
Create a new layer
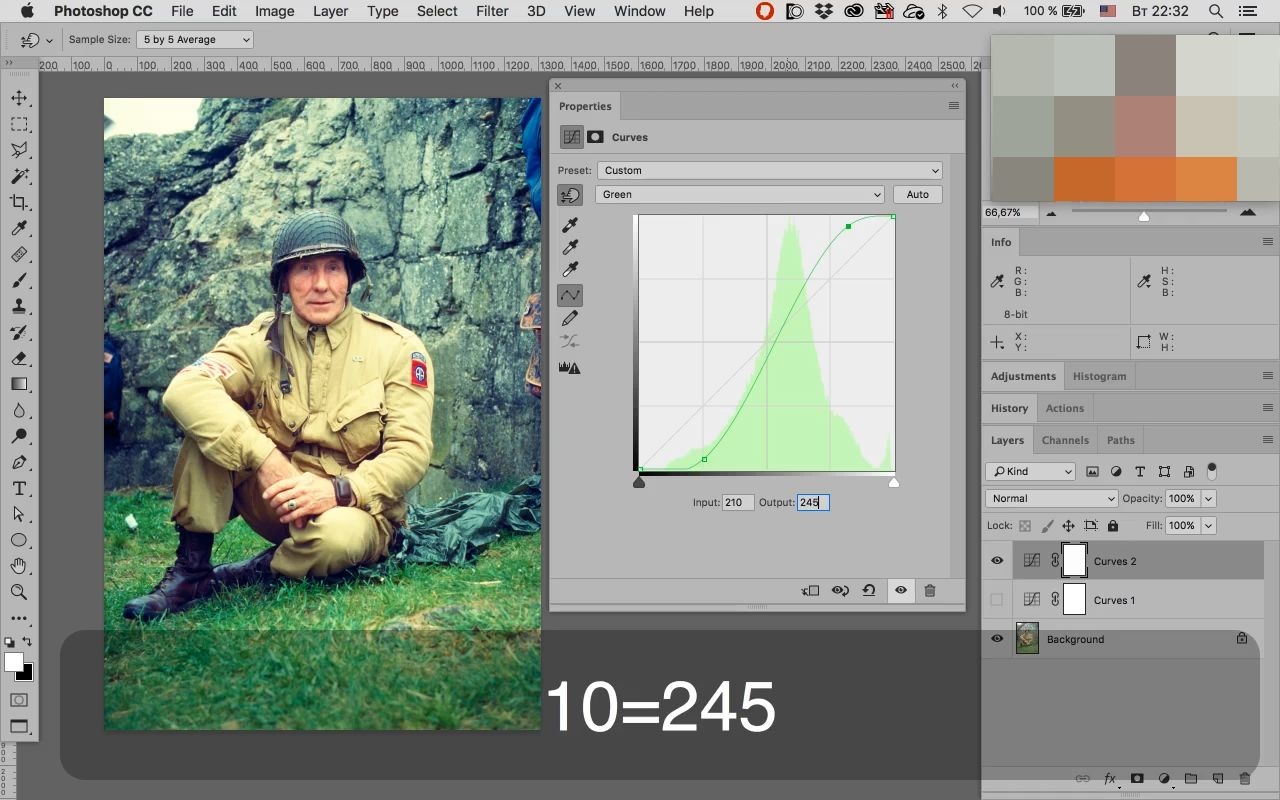tap(1218, 779)
